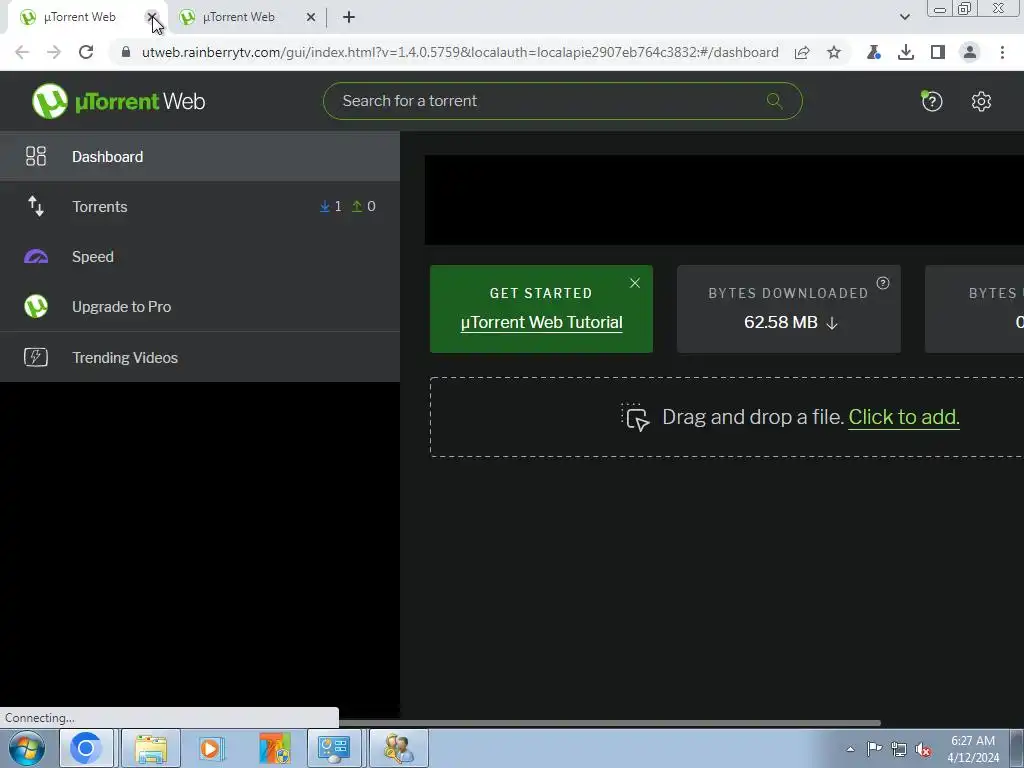Open browser downloads icon
The width and height of the screenshot is (1024, 768).
click(x=906, y=52)
